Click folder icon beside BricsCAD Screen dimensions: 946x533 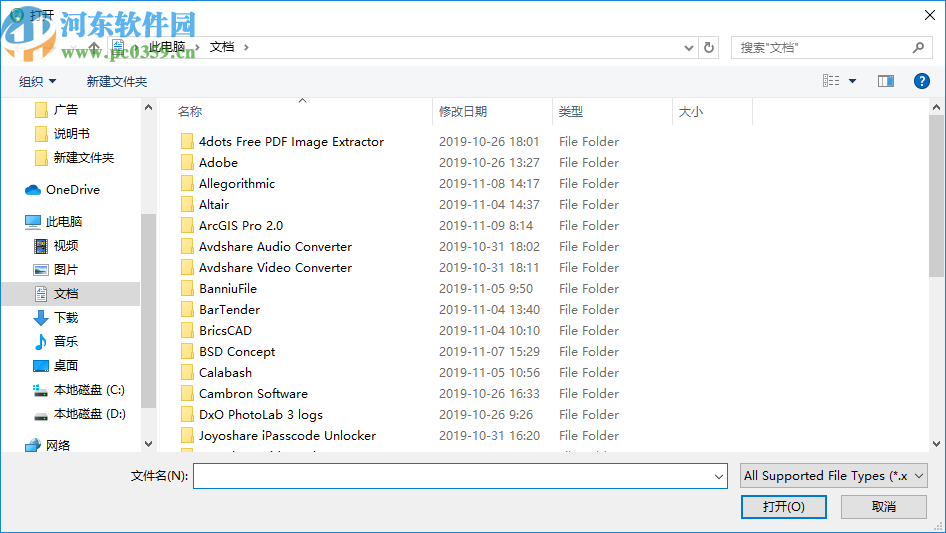(187, 331)
